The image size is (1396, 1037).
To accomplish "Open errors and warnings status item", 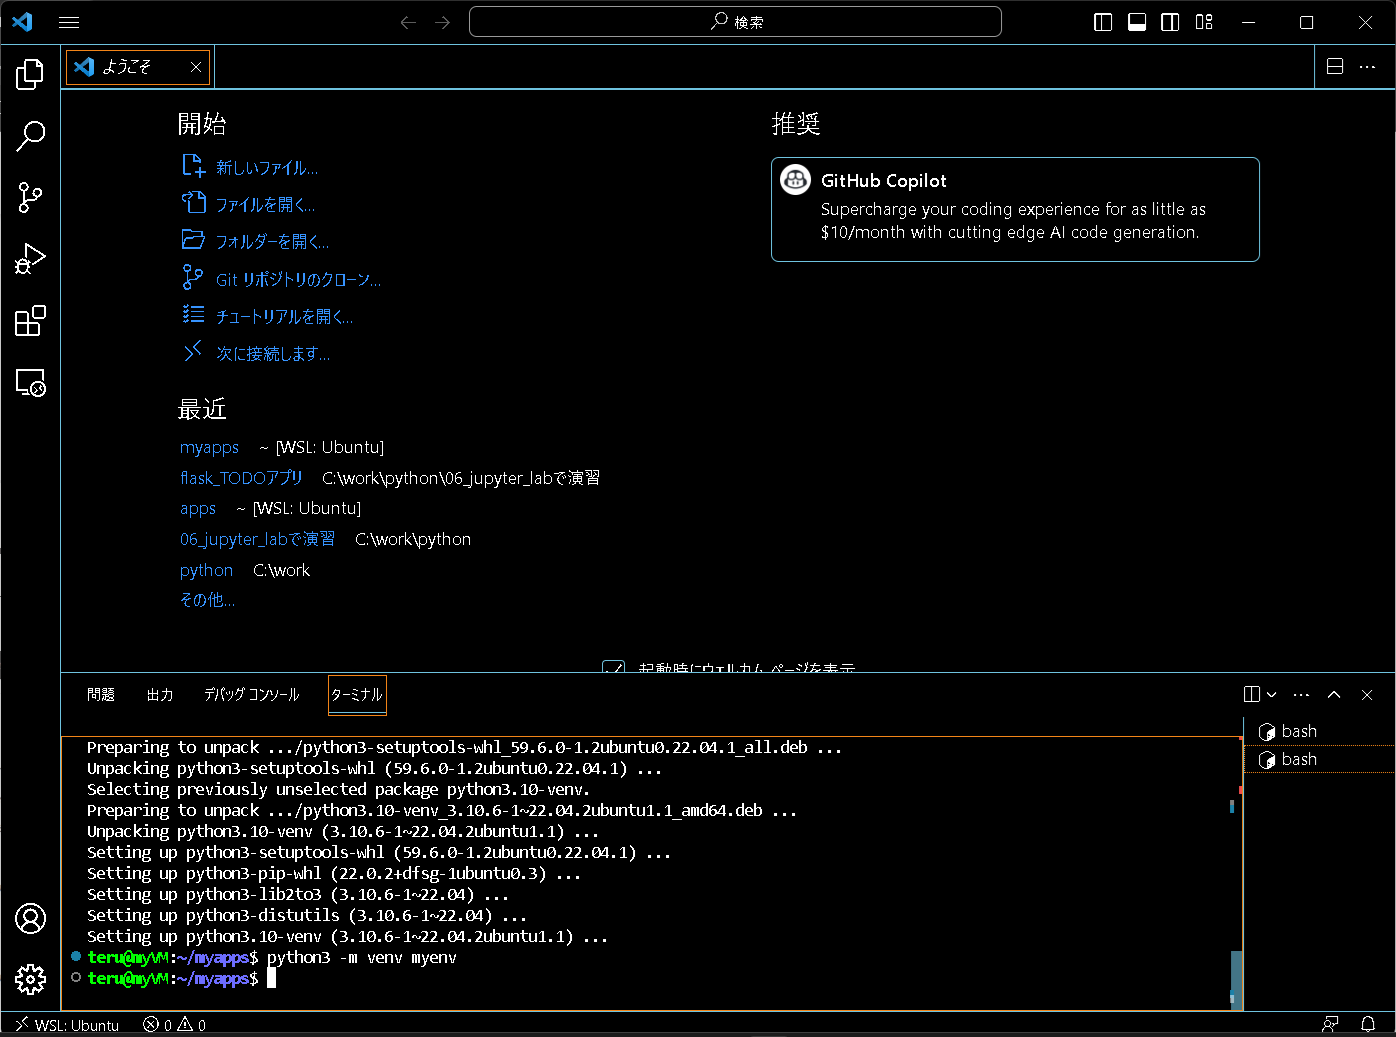I will pyautogui.click(x=175, y=1025).
